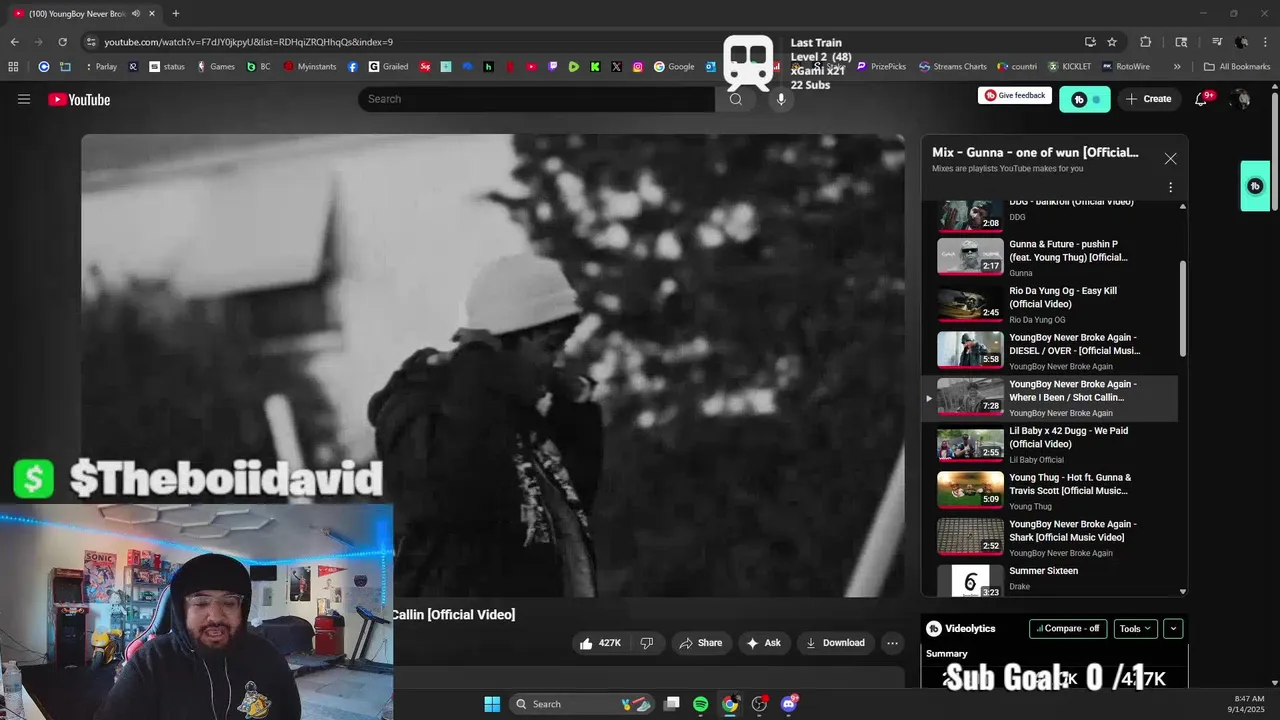The height and width of the screenshot is (720, 1280).
Task: Expand hidden bookmarks overflow chevron
Action: (x=1177, y=67)
